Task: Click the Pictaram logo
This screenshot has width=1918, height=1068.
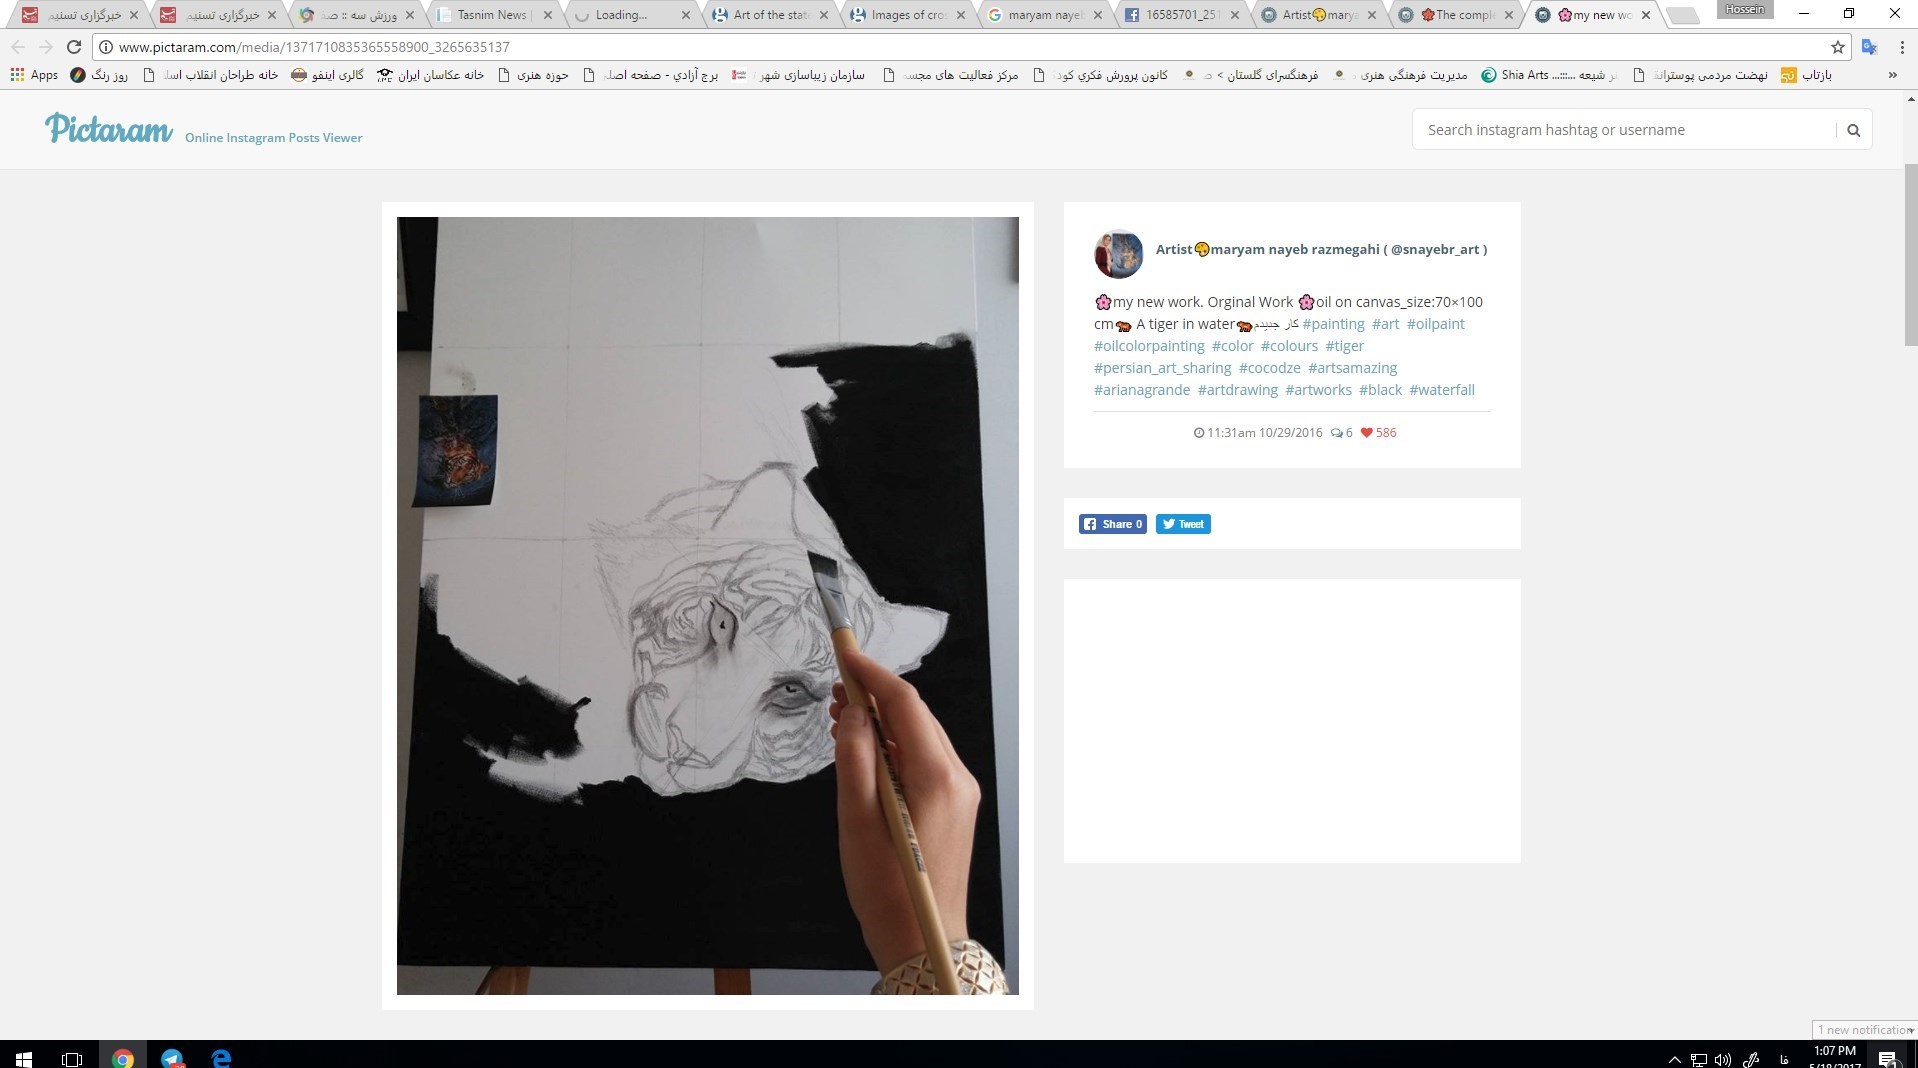Action: coord(109,130)
